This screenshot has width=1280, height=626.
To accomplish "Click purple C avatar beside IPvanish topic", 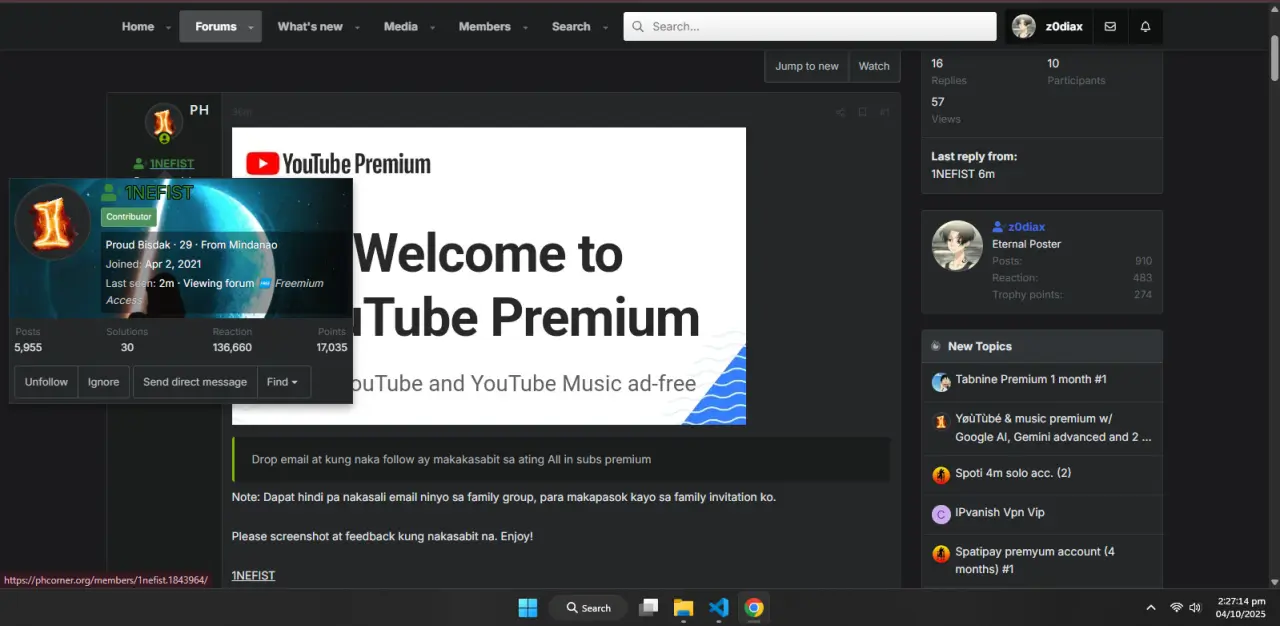I will pyautogui.click(x=940, y=514).
